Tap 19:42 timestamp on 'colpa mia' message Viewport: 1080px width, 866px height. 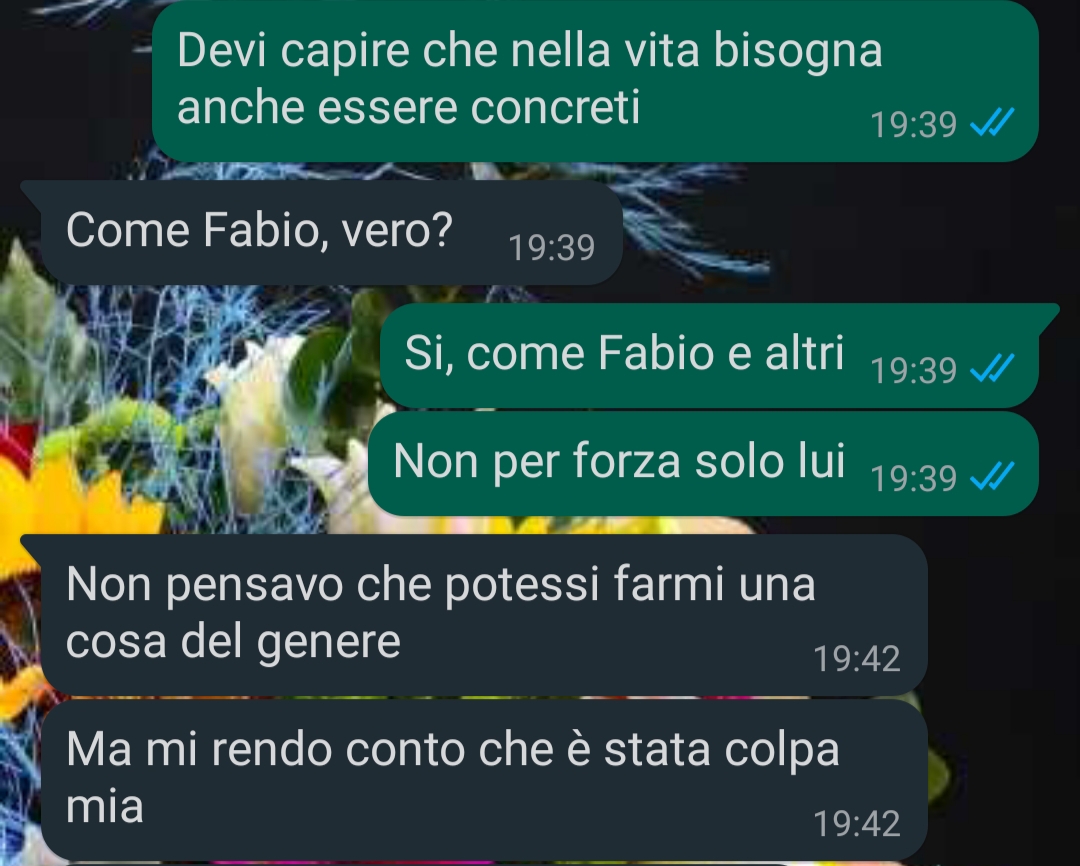click(857, 823)
